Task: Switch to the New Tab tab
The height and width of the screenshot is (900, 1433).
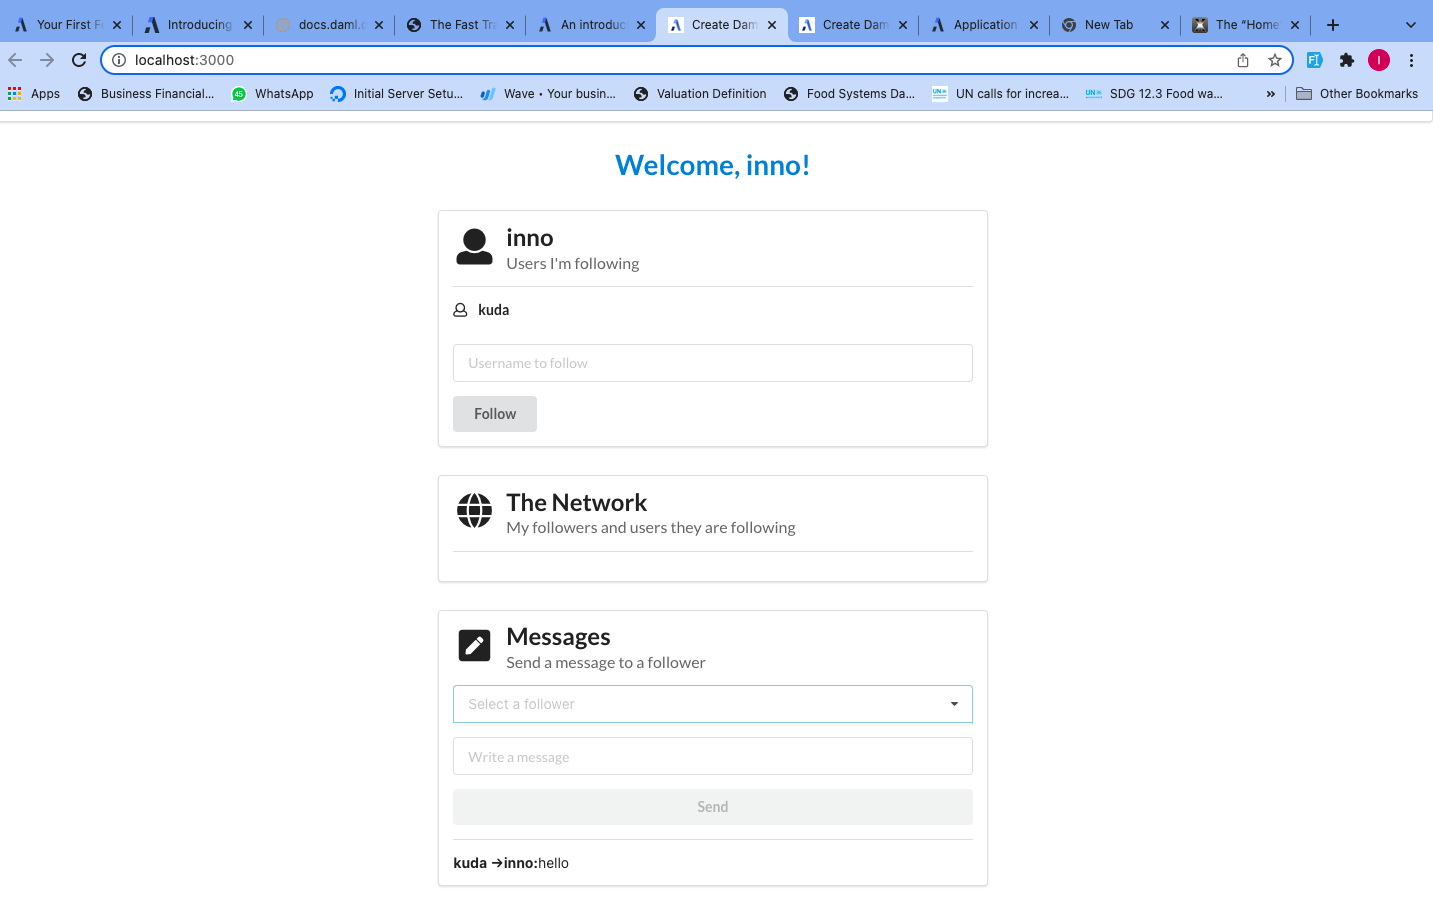Action: [1108, 25]
